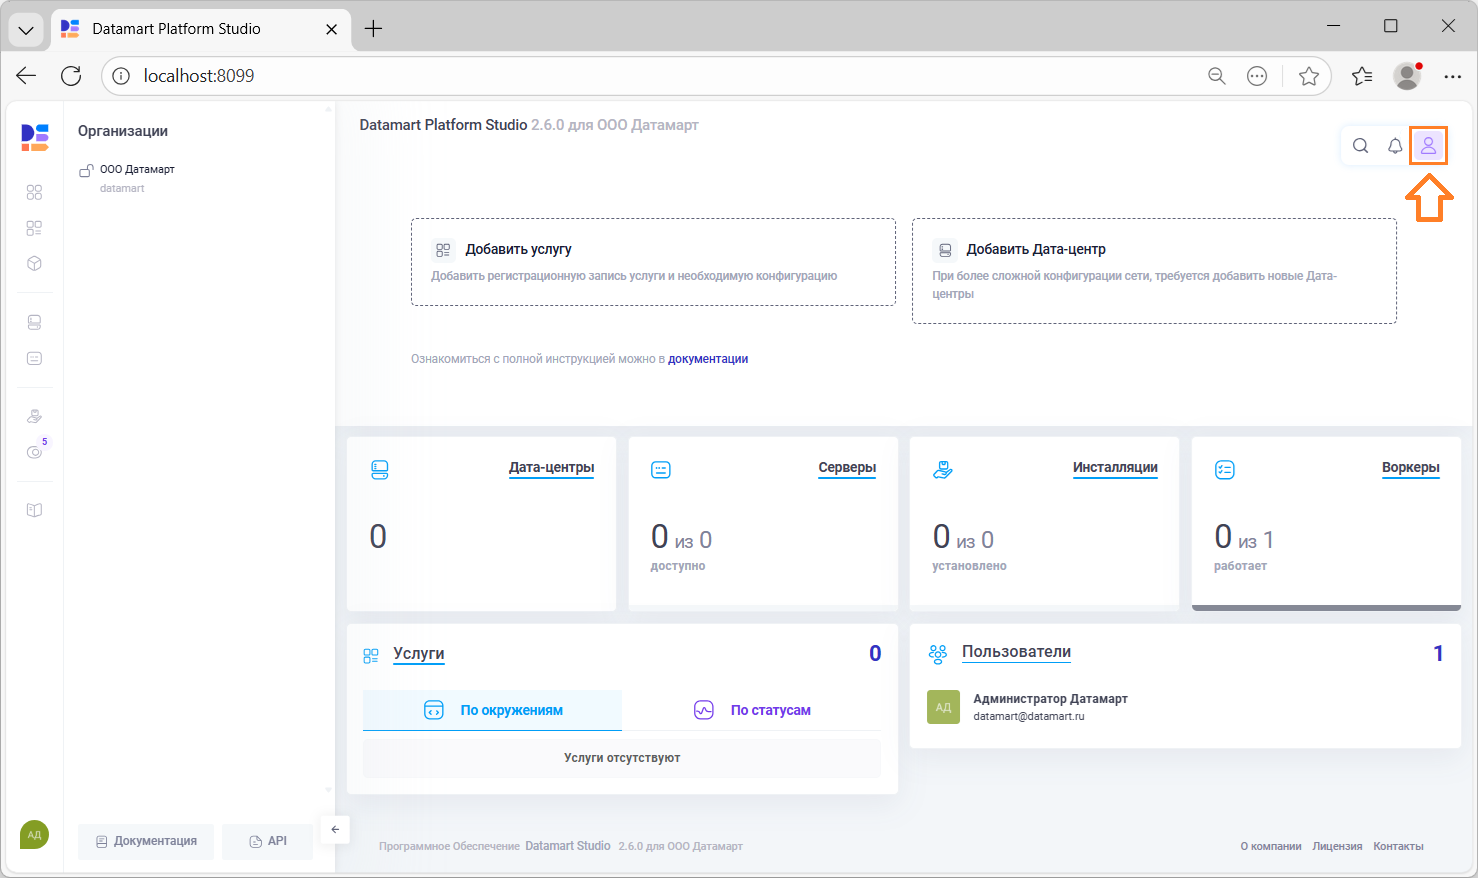Add page to favorites with star icon

tap(1308, 76)
